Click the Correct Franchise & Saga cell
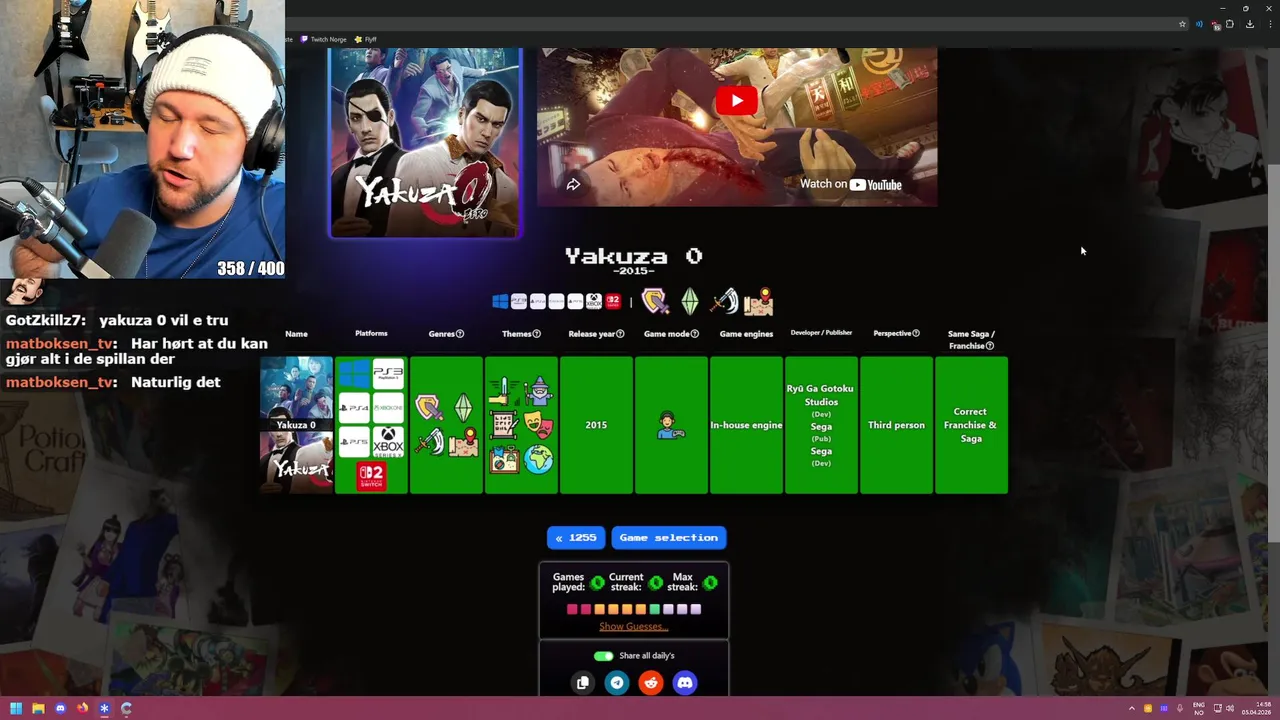 971,425
